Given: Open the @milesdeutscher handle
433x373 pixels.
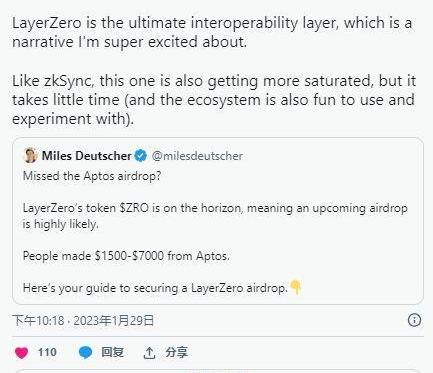Looking at the screenshot, I should 197,156.
